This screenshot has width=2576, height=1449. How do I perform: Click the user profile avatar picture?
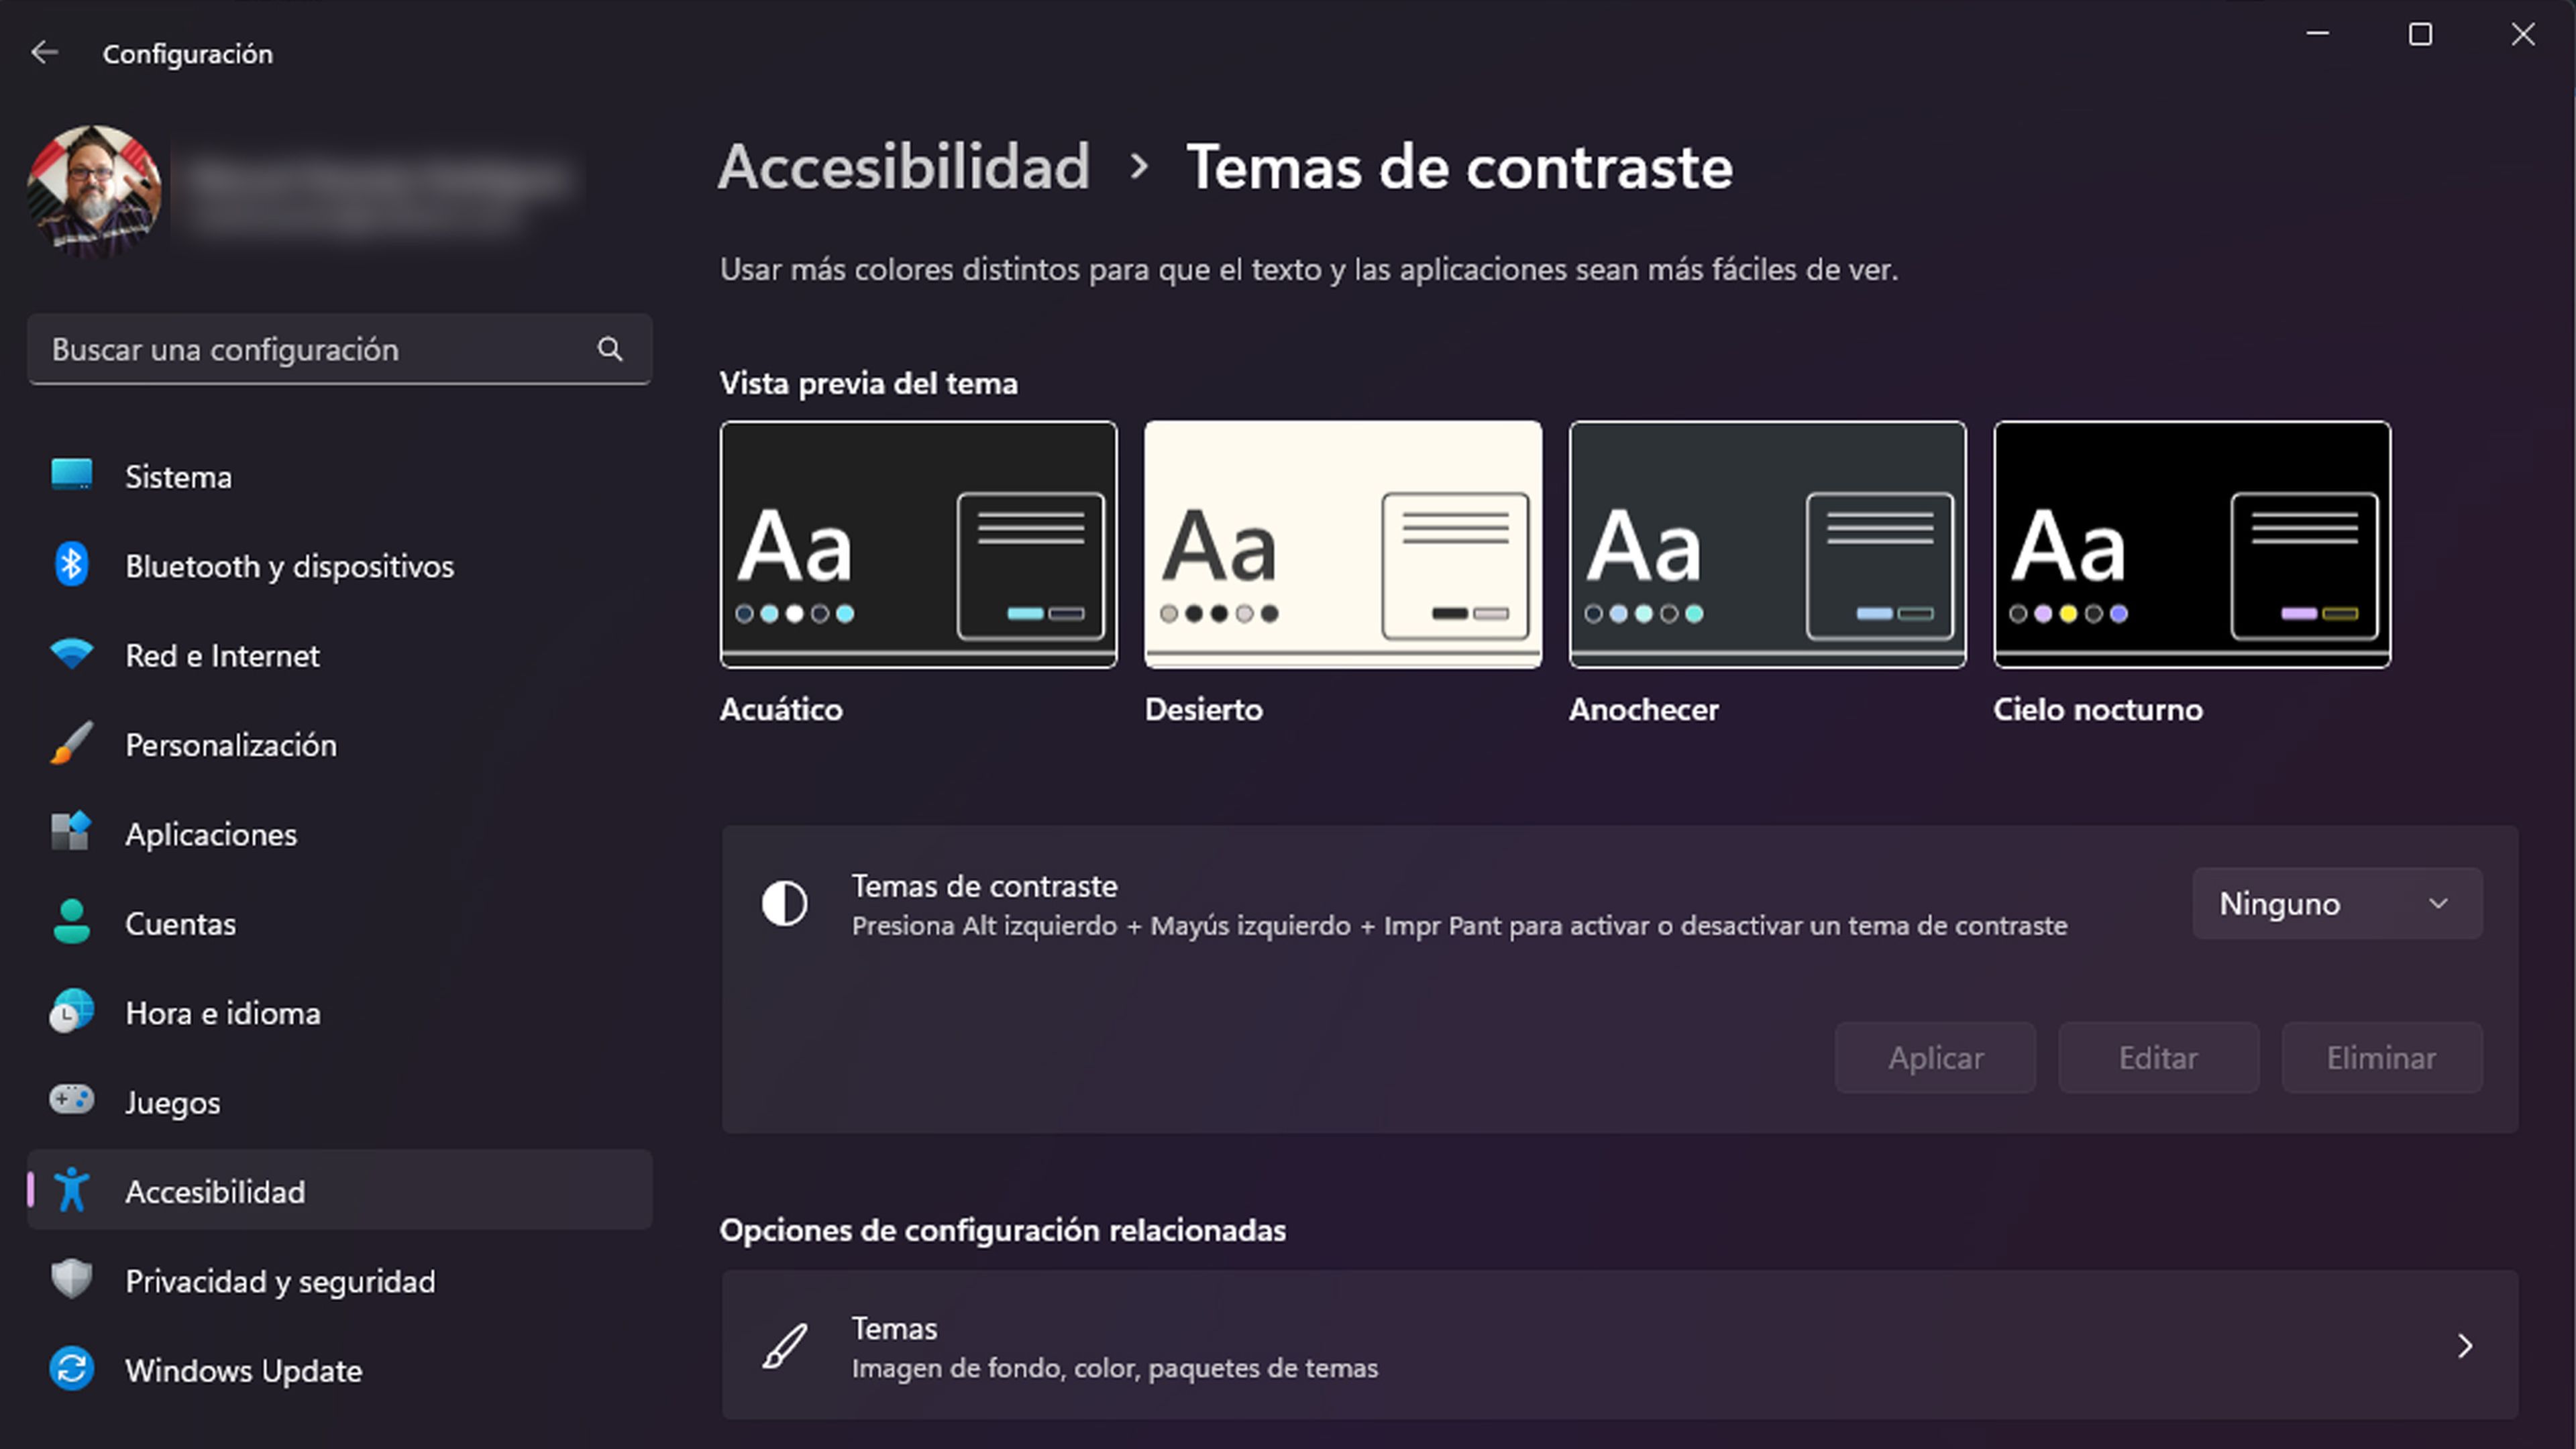tap(95, 190)
